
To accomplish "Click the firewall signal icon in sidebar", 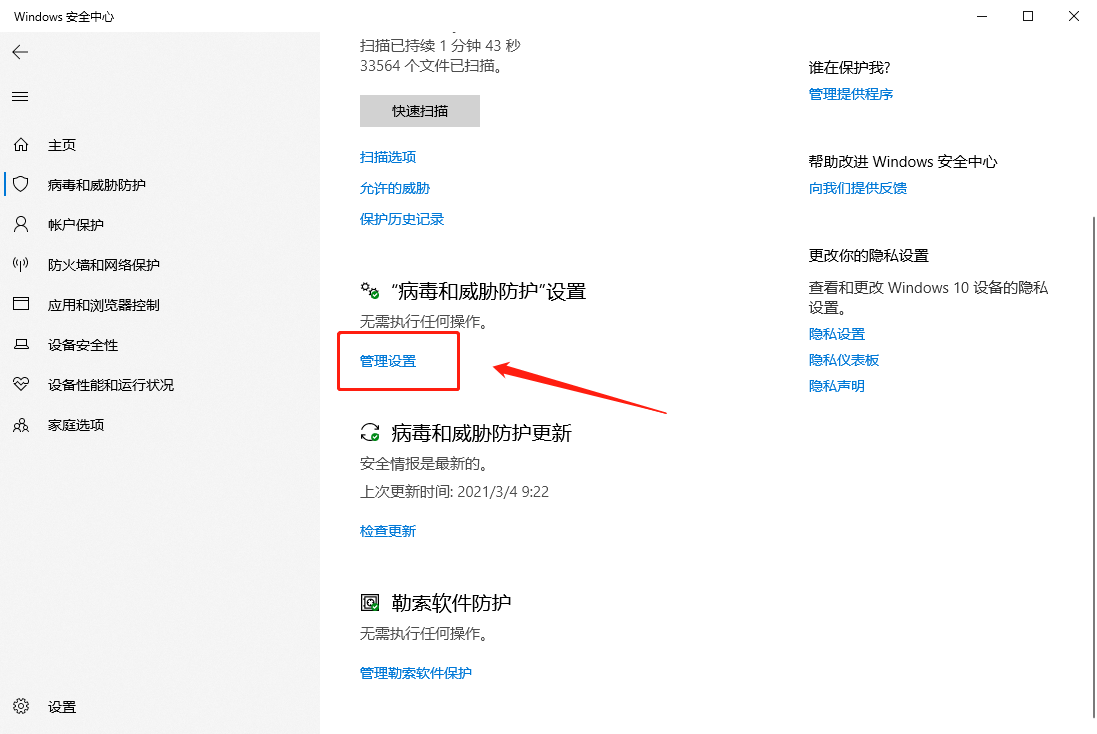I will point(21,265).
